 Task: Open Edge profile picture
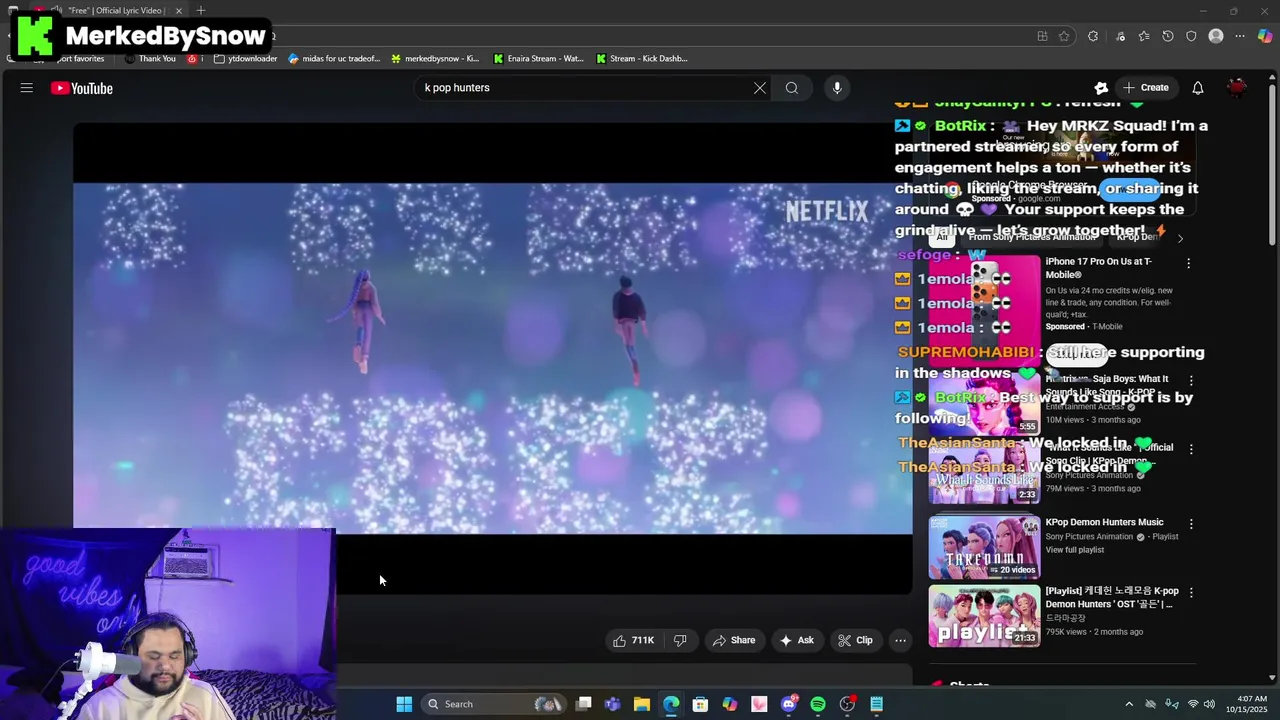pyautogui.click(x=1216, y=36)
